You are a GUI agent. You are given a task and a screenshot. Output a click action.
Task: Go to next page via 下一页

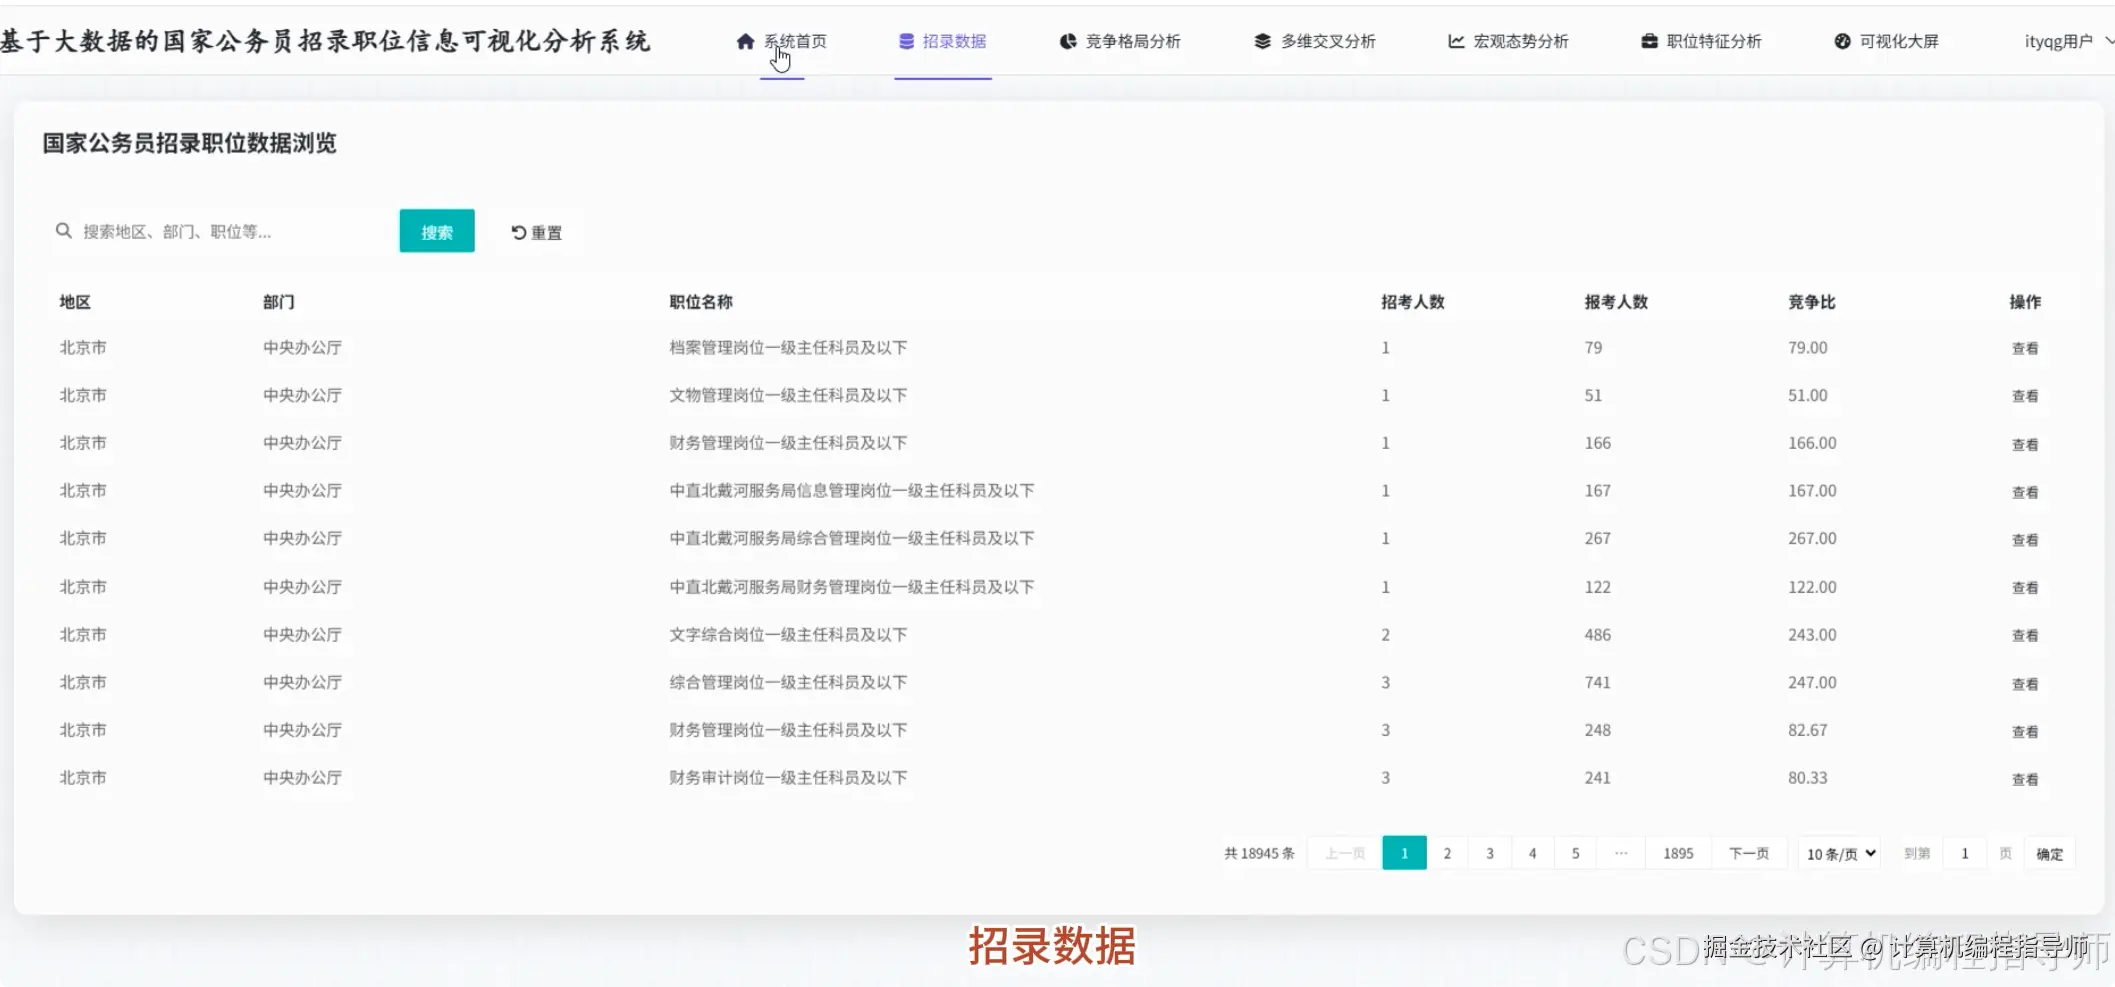[1749, 853]
